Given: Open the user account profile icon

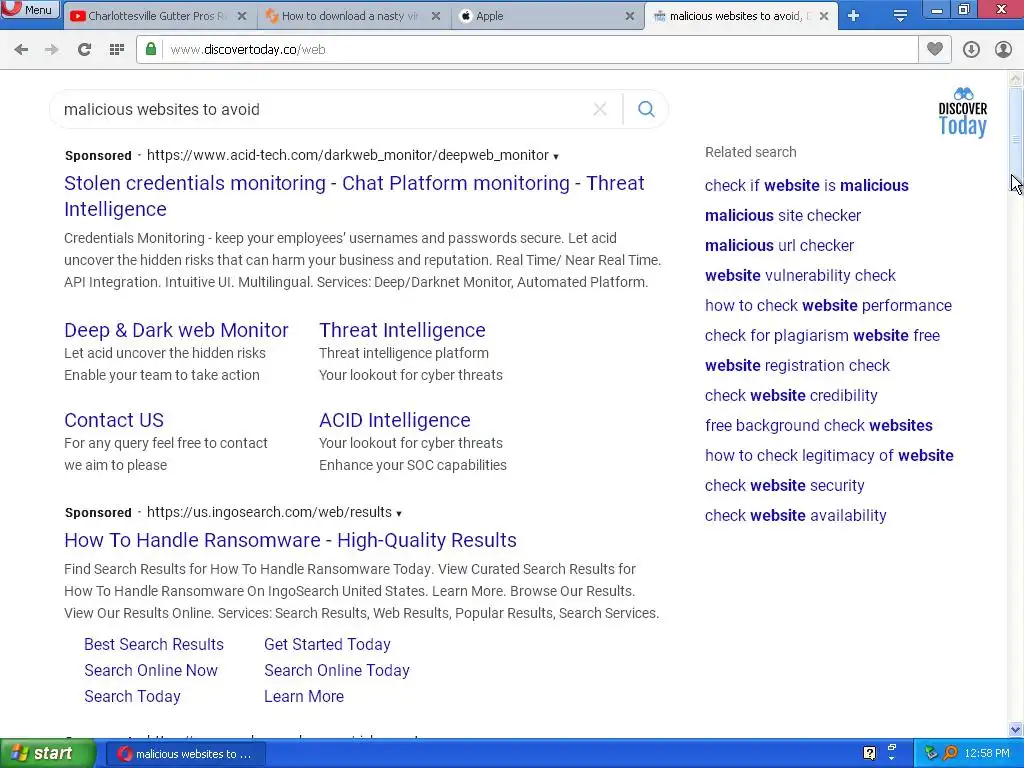Looking at the screenshot, I should [x=1003, y=50].
